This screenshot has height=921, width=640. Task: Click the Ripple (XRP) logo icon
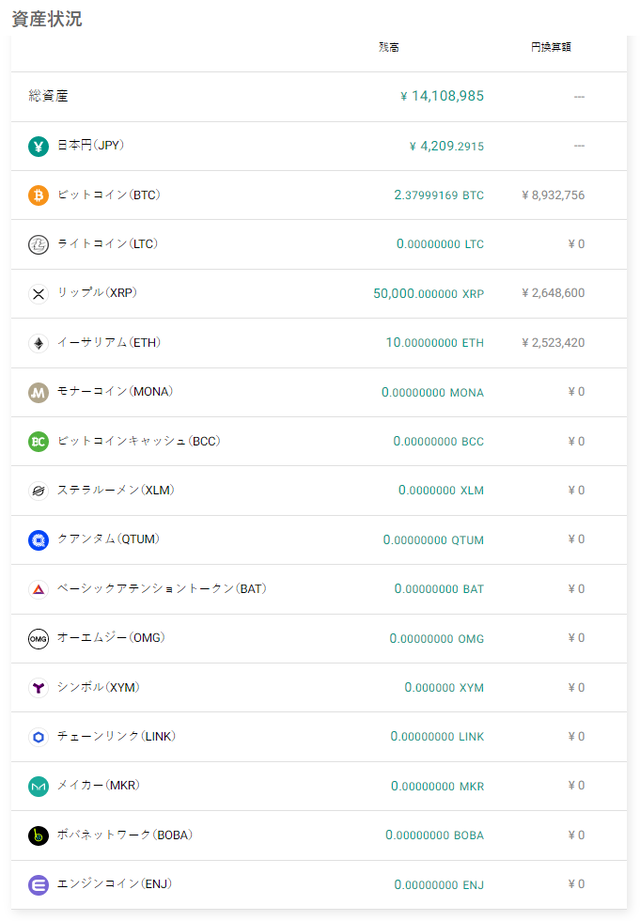(x=38, y=293)
